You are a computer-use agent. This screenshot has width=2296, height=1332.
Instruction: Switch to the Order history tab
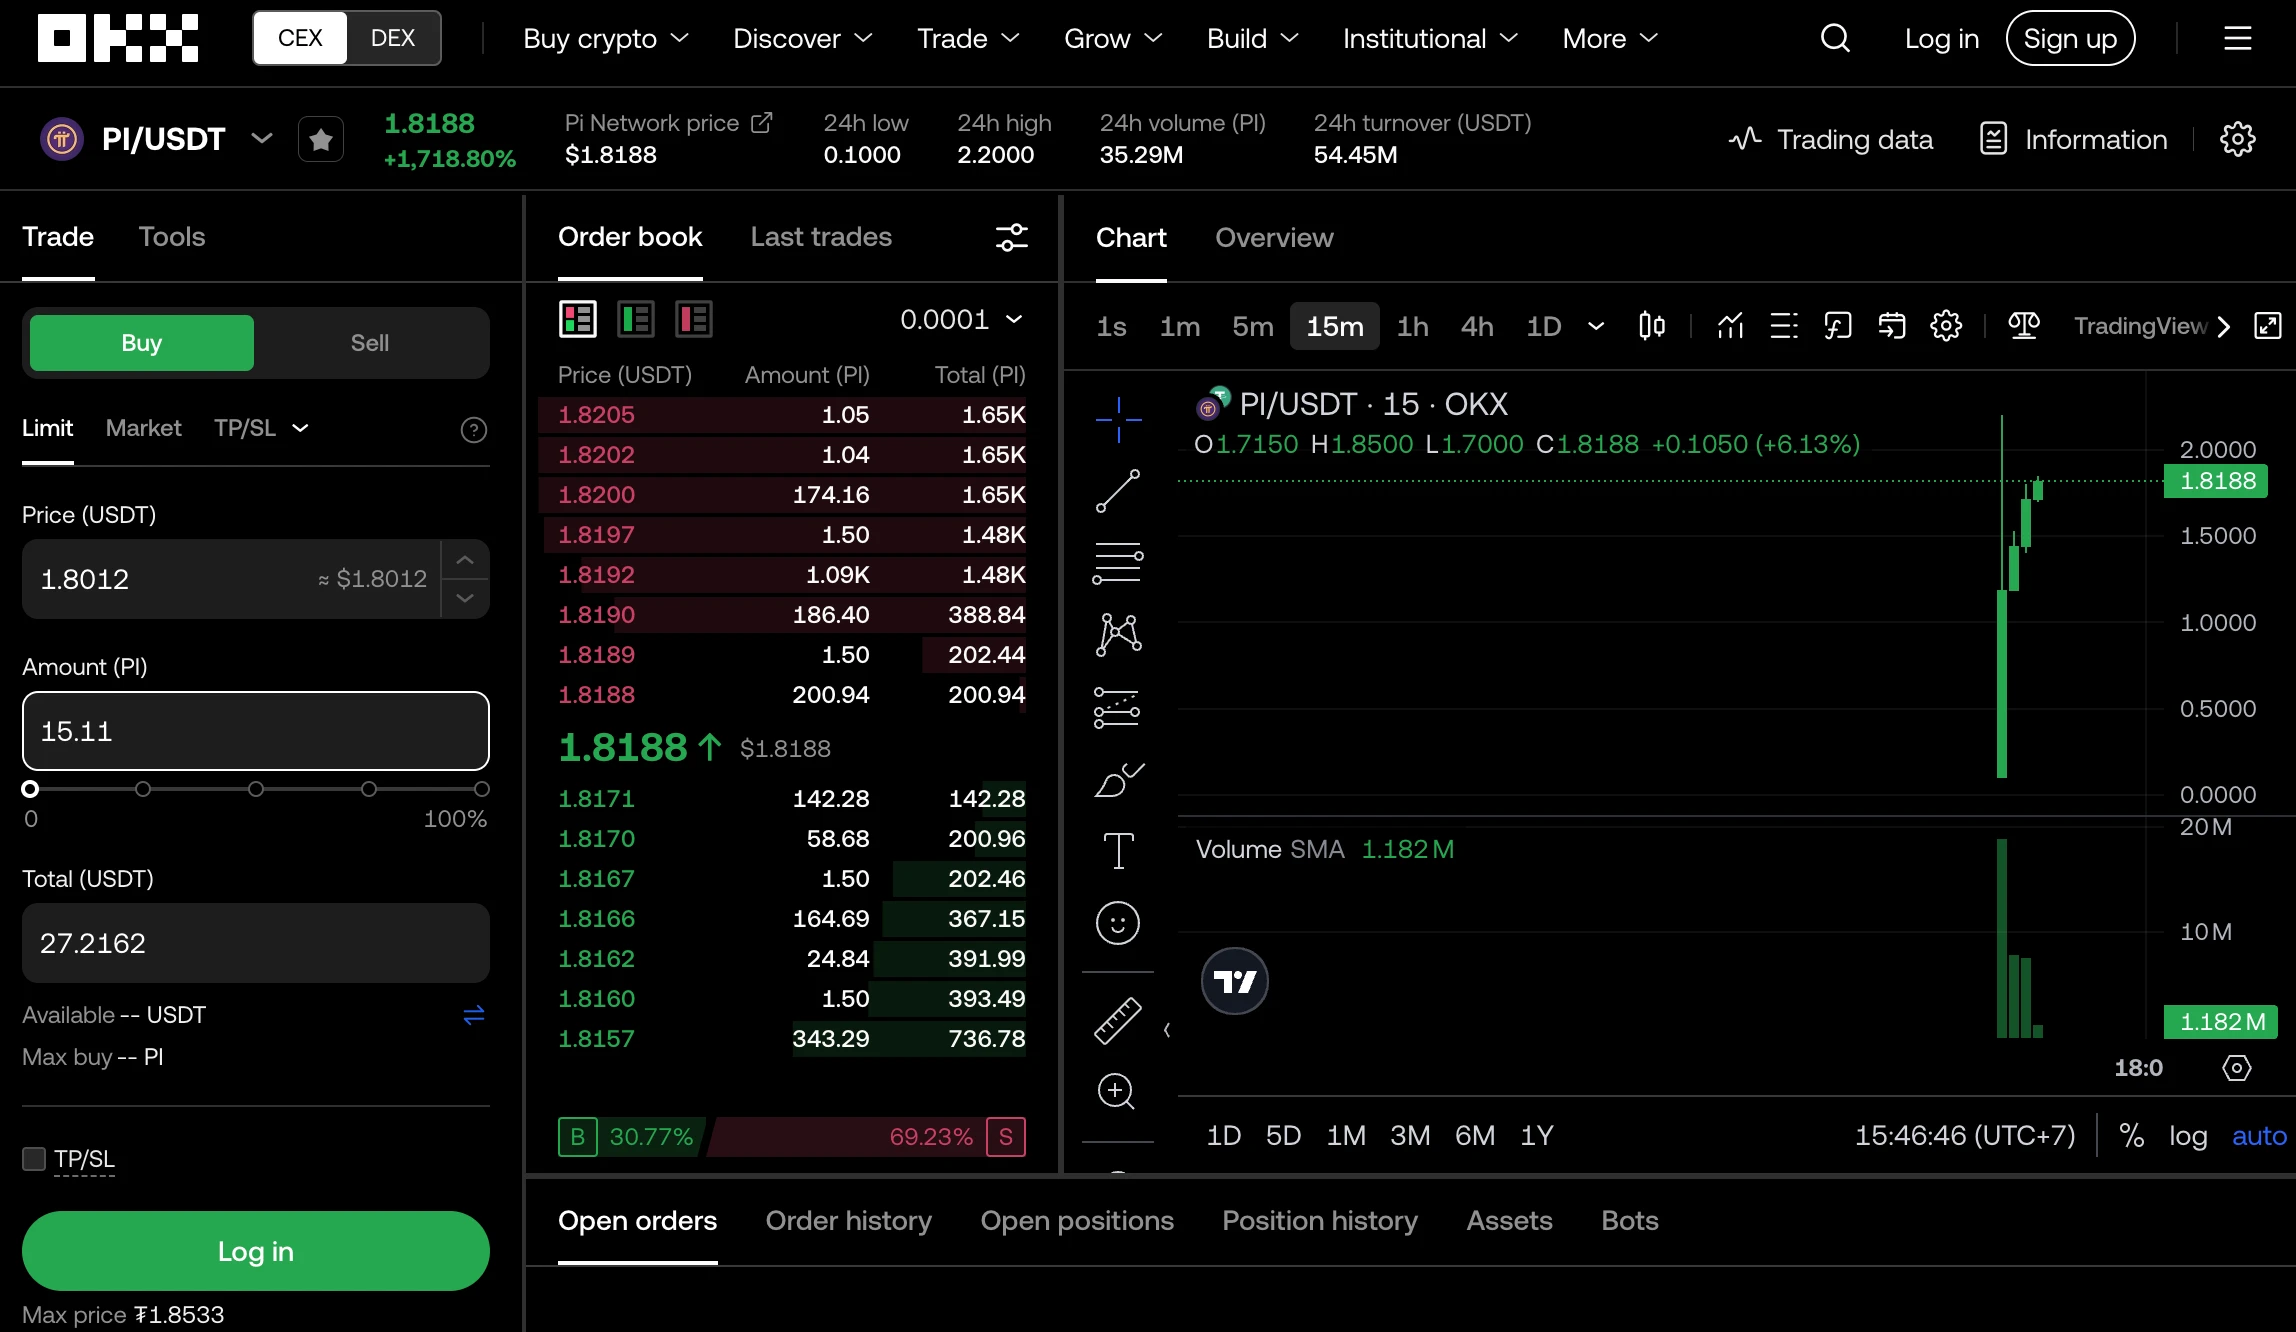(848, 1221)
